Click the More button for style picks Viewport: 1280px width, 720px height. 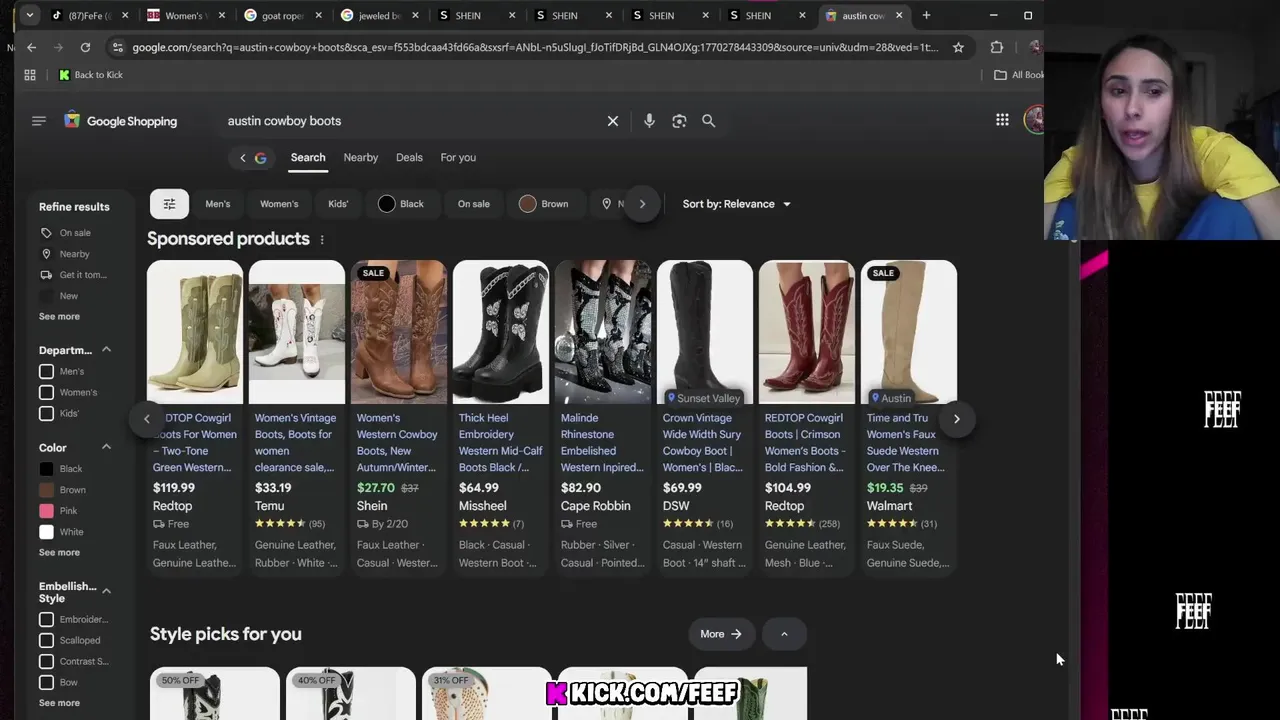click(x=721, y=634)
